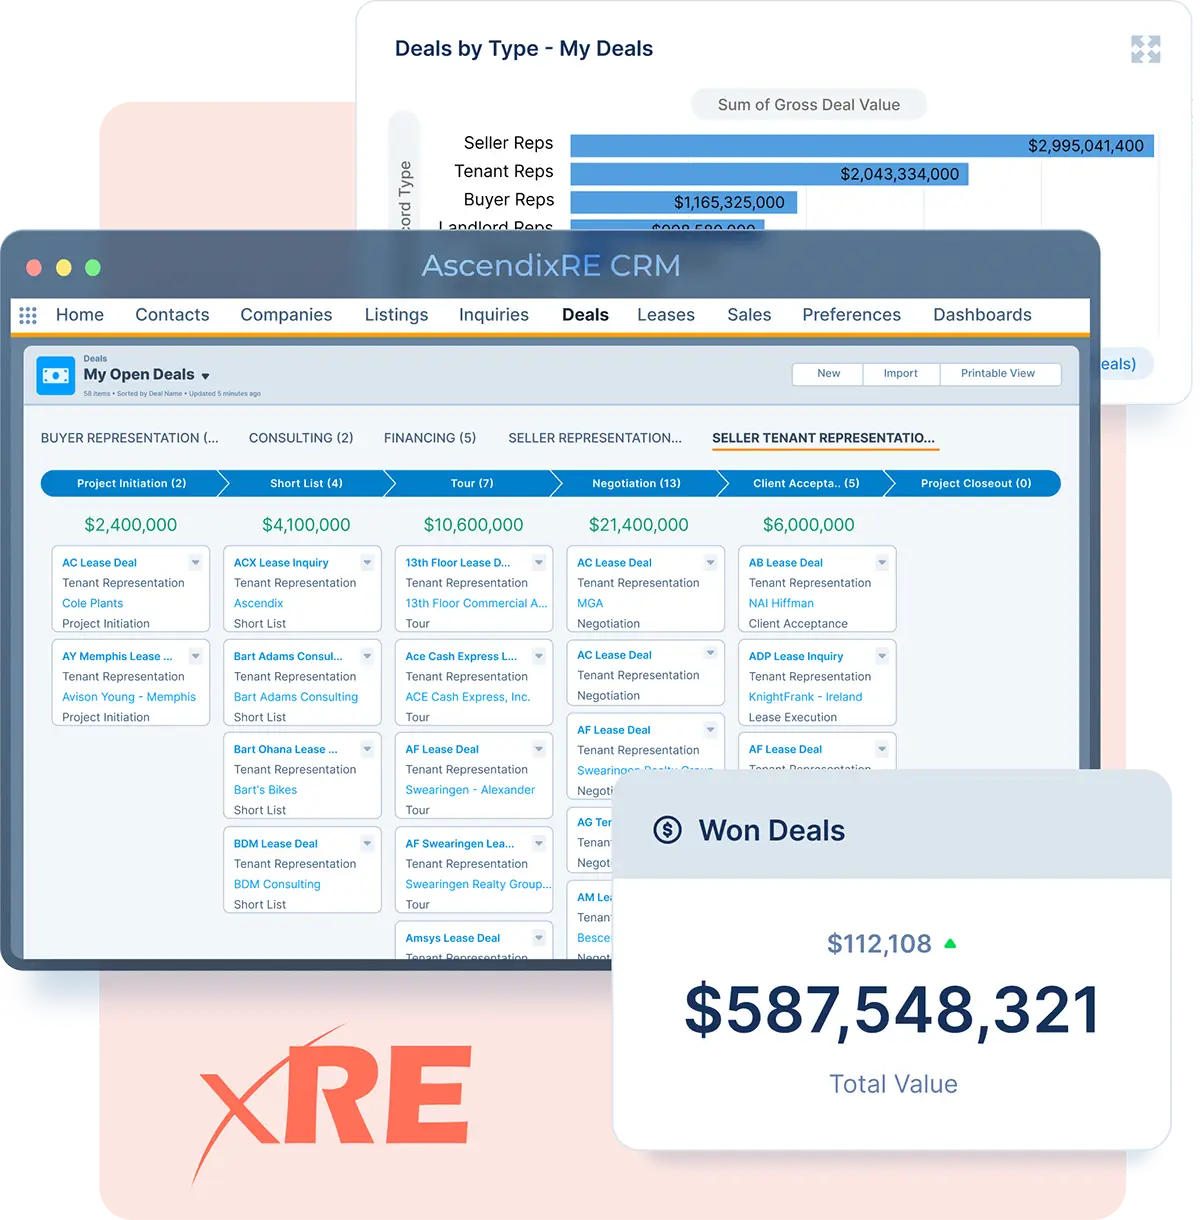Select the Tour (7) stage
The image size is (1200, 1220).
(x=472, y=484)
